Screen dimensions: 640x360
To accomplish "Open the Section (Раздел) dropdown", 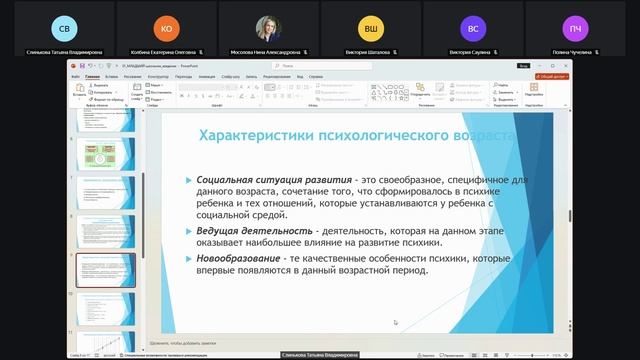I will (x=155, y=99).
